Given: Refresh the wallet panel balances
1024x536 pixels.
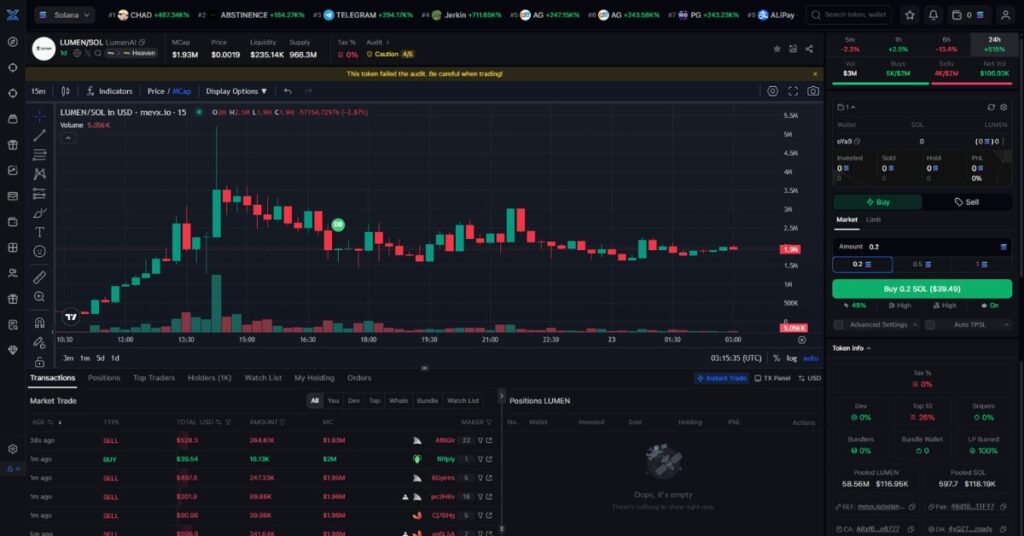Looking at the screenshot, I should coord(991,107).
